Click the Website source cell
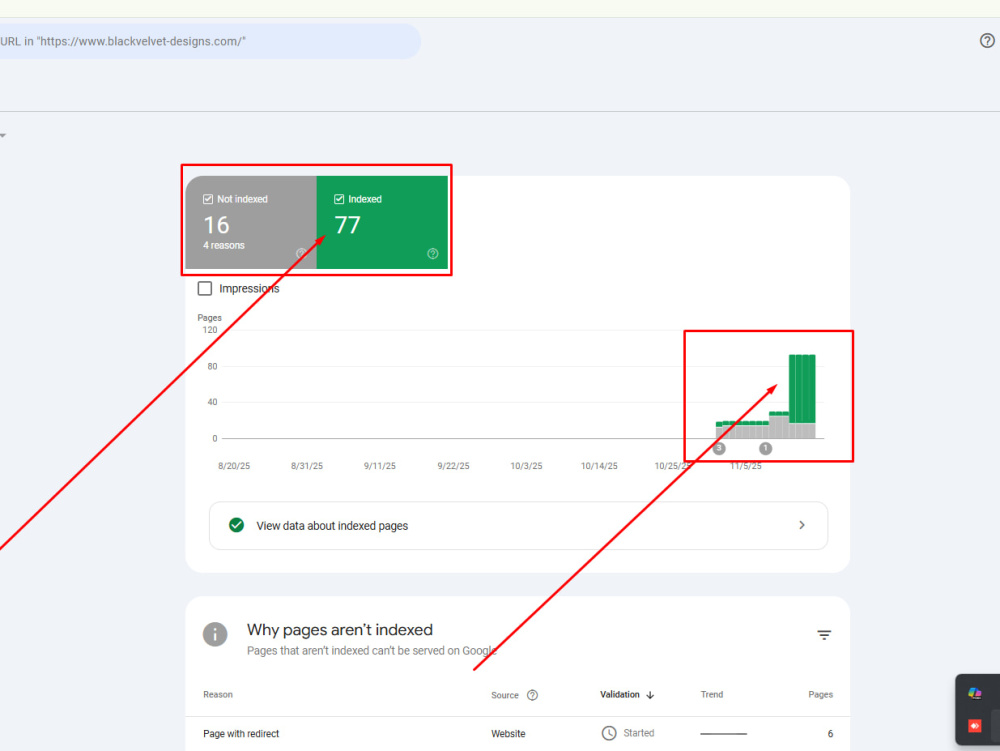The height and width of the screenshot is (751, 1000). tap(508, 734)
